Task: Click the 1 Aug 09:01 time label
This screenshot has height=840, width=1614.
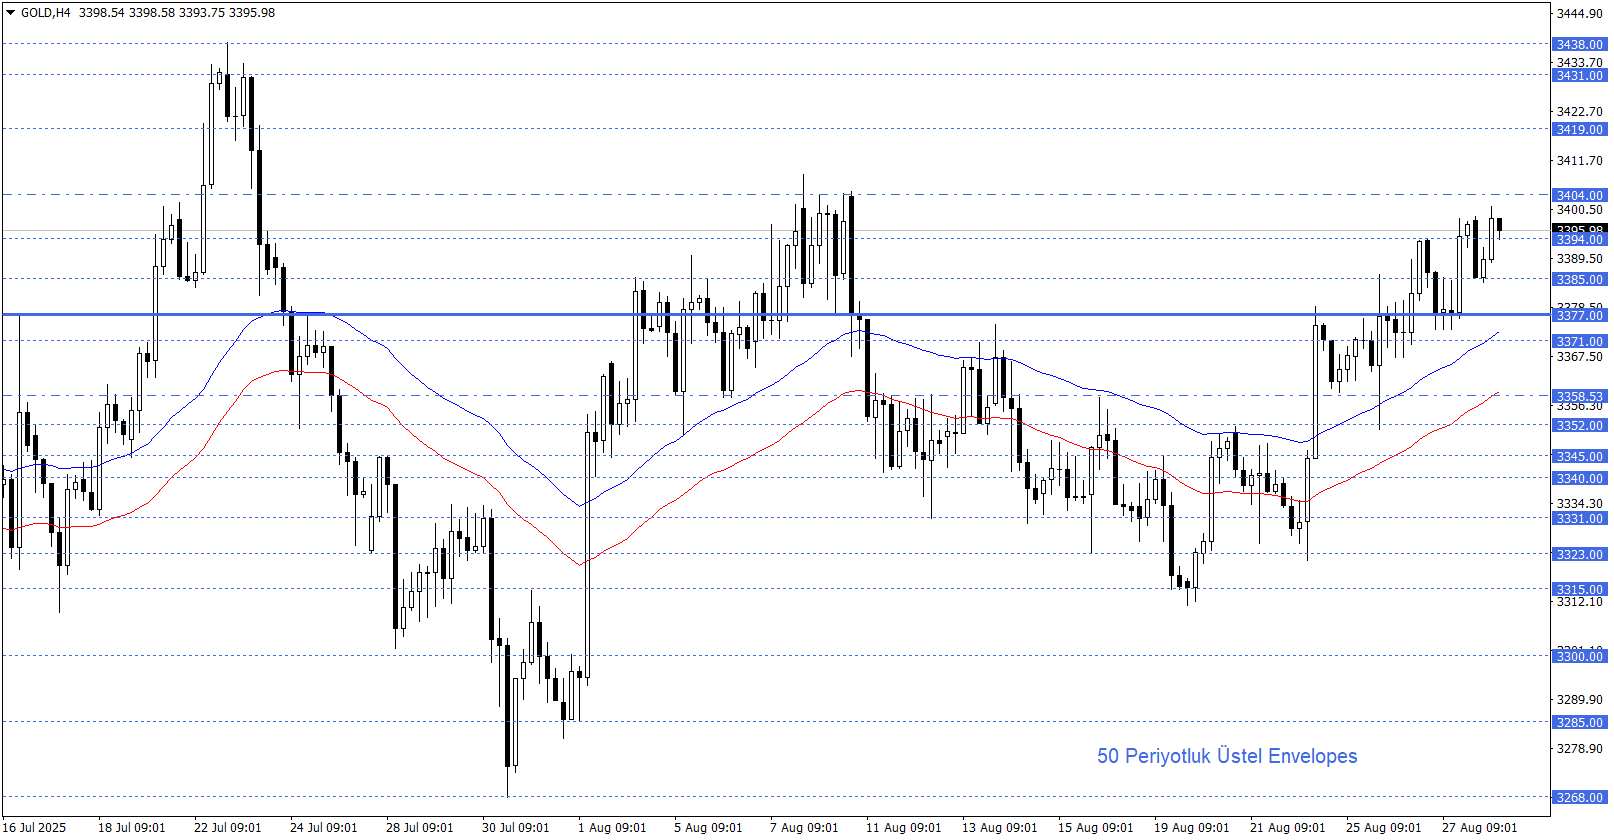Action: [612, 827]
